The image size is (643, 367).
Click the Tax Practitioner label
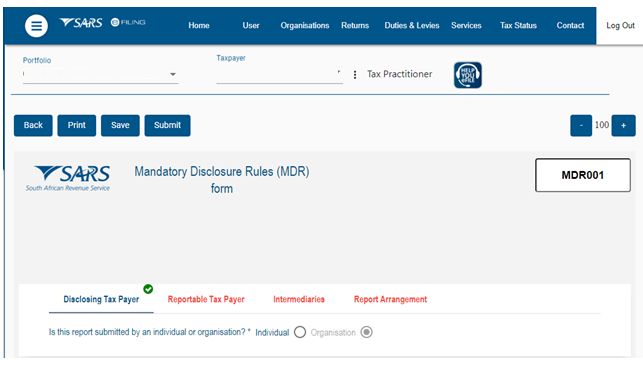tap(399, 74)
